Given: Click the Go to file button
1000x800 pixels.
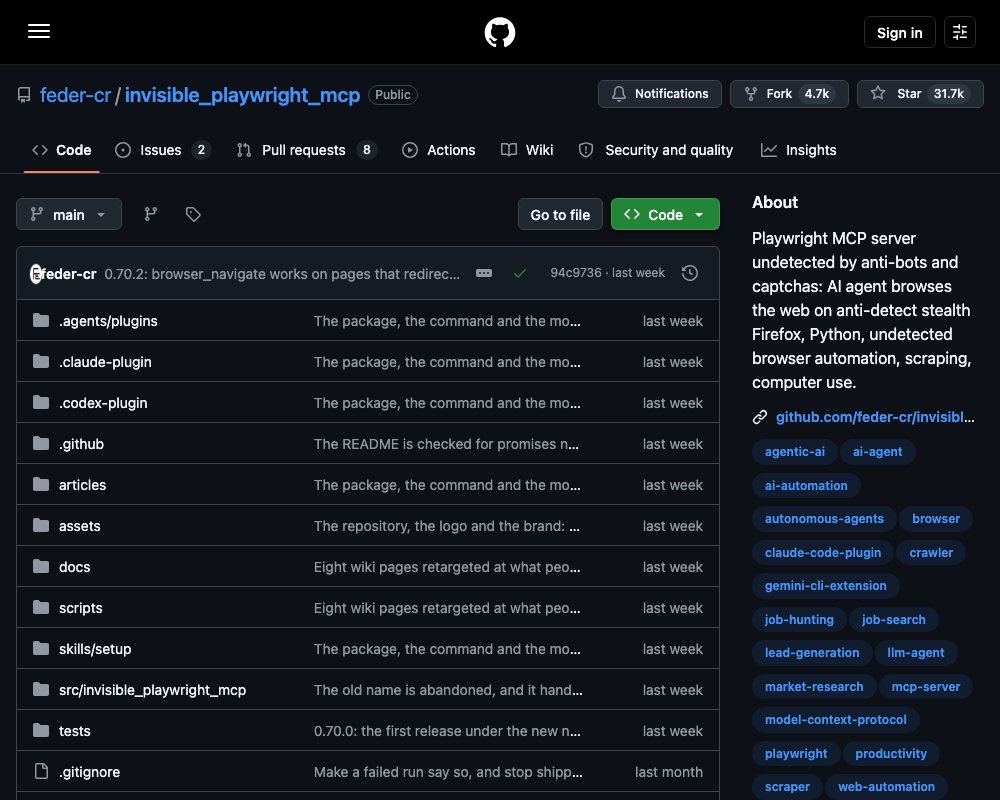Looking at the screenshot, I should click(x=560, y=214).
